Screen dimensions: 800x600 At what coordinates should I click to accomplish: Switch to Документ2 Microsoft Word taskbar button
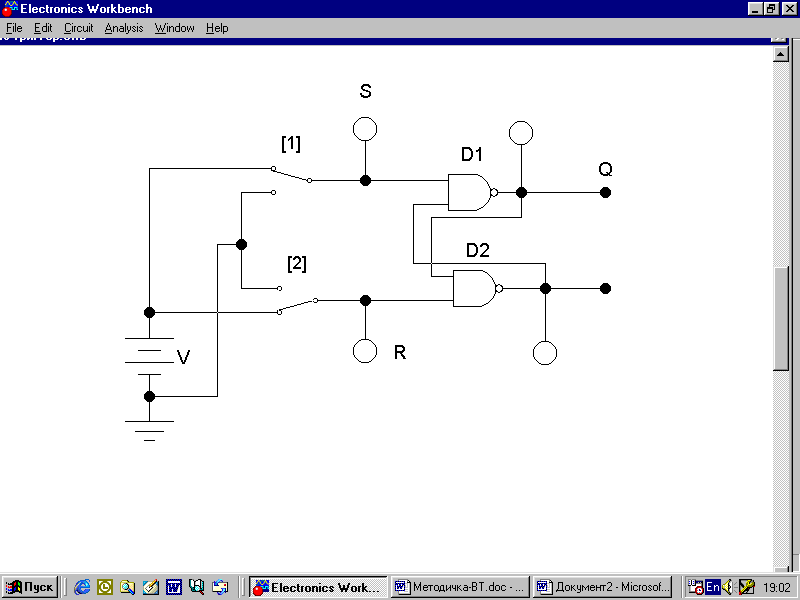pyautogui.click(x=603, y=587)
